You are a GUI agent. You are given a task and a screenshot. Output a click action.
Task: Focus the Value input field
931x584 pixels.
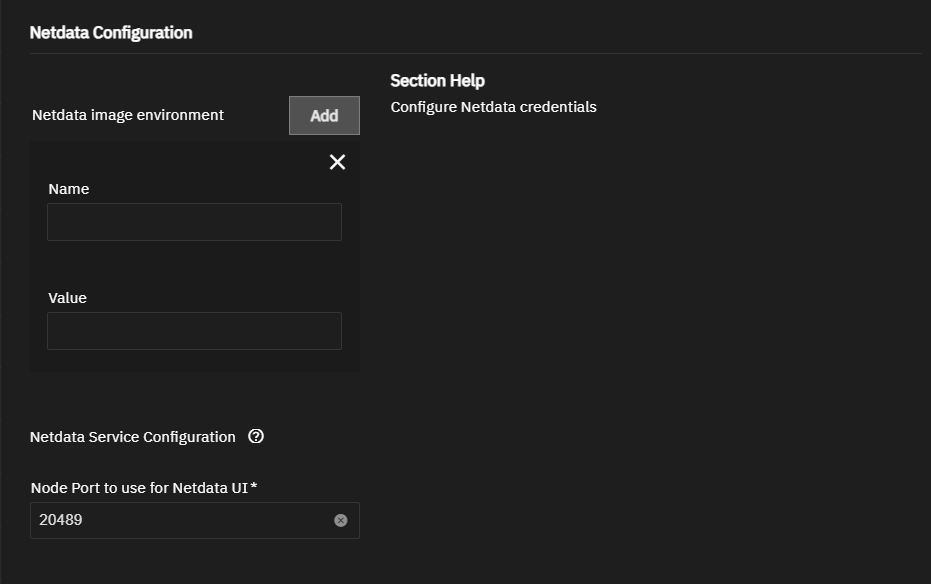[x=194, y=331]
